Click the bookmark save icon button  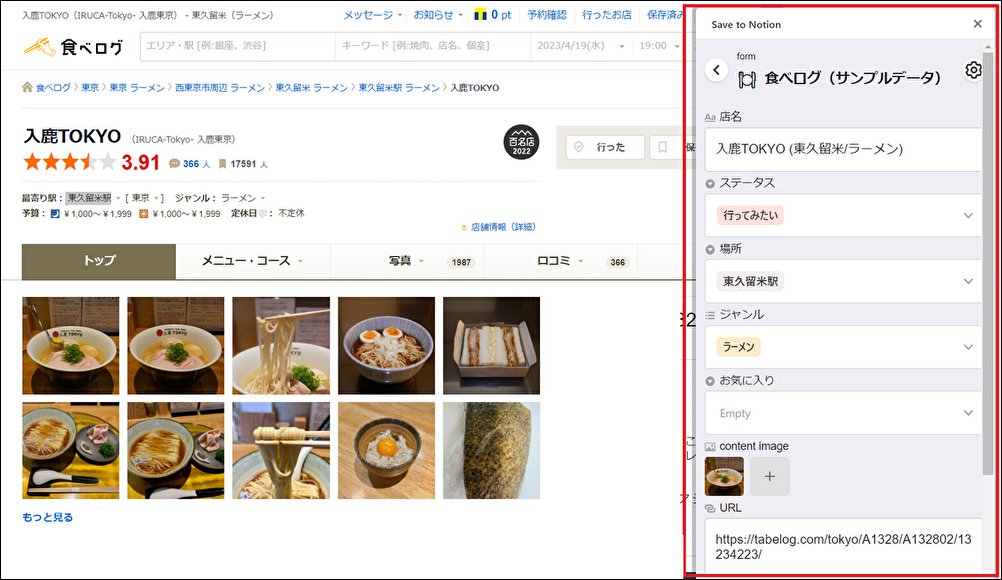coord(663,148)
